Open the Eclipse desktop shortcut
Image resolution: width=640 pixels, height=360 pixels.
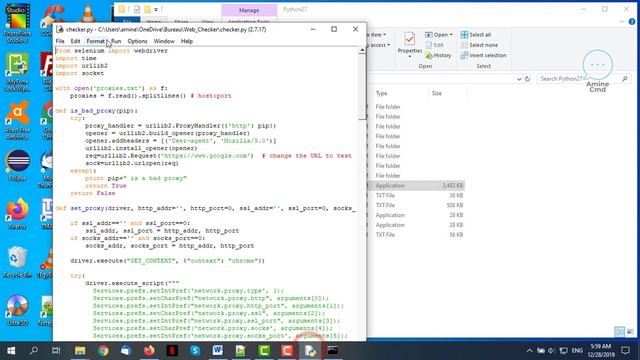pyautogui.click(x=18, y=166)
